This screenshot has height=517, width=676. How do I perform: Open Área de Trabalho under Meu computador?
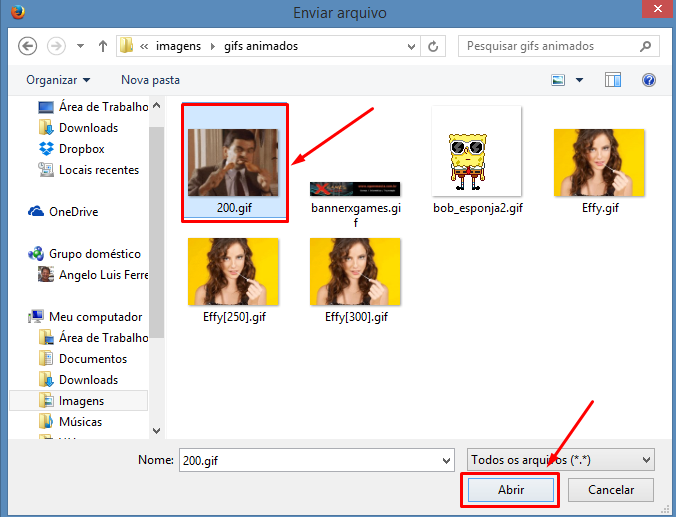point(93,338)
